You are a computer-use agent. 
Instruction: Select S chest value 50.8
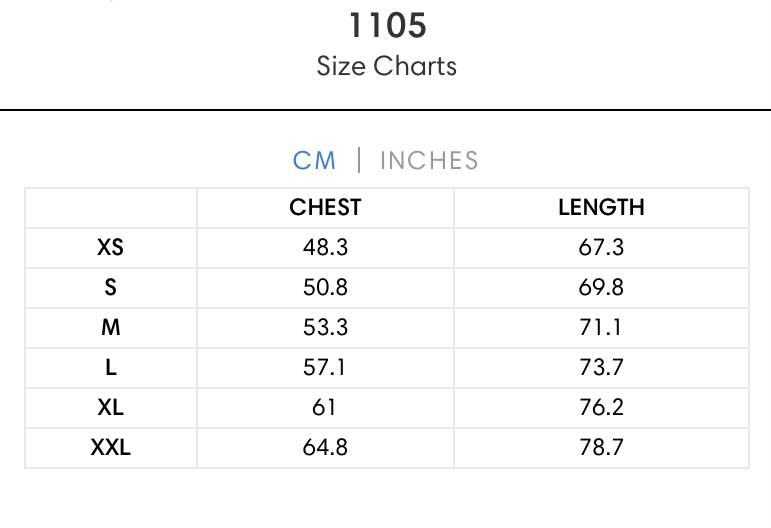[x=325, y=287]
